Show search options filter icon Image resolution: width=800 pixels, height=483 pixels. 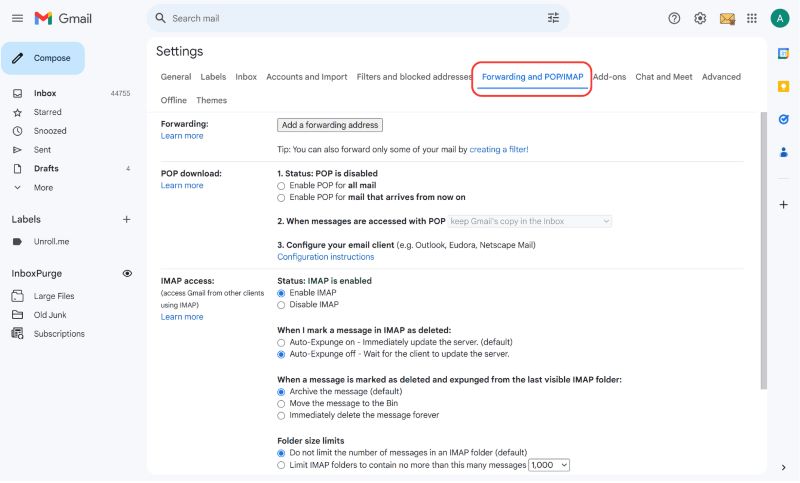(553, 18)
